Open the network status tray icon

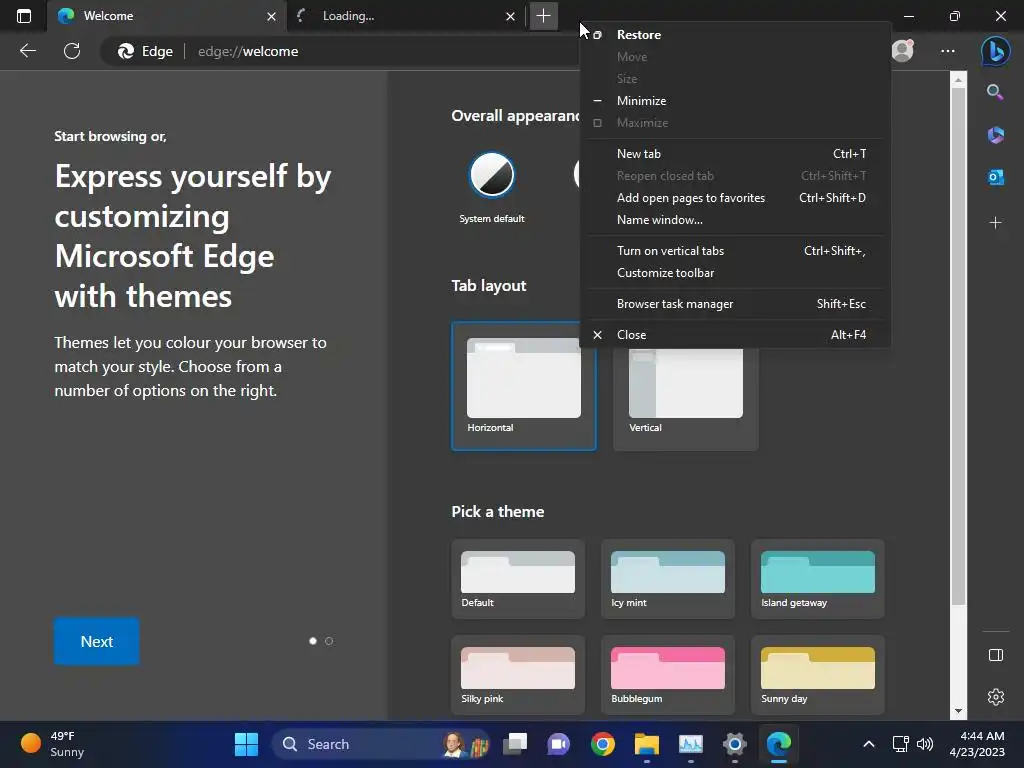(901, 744)
